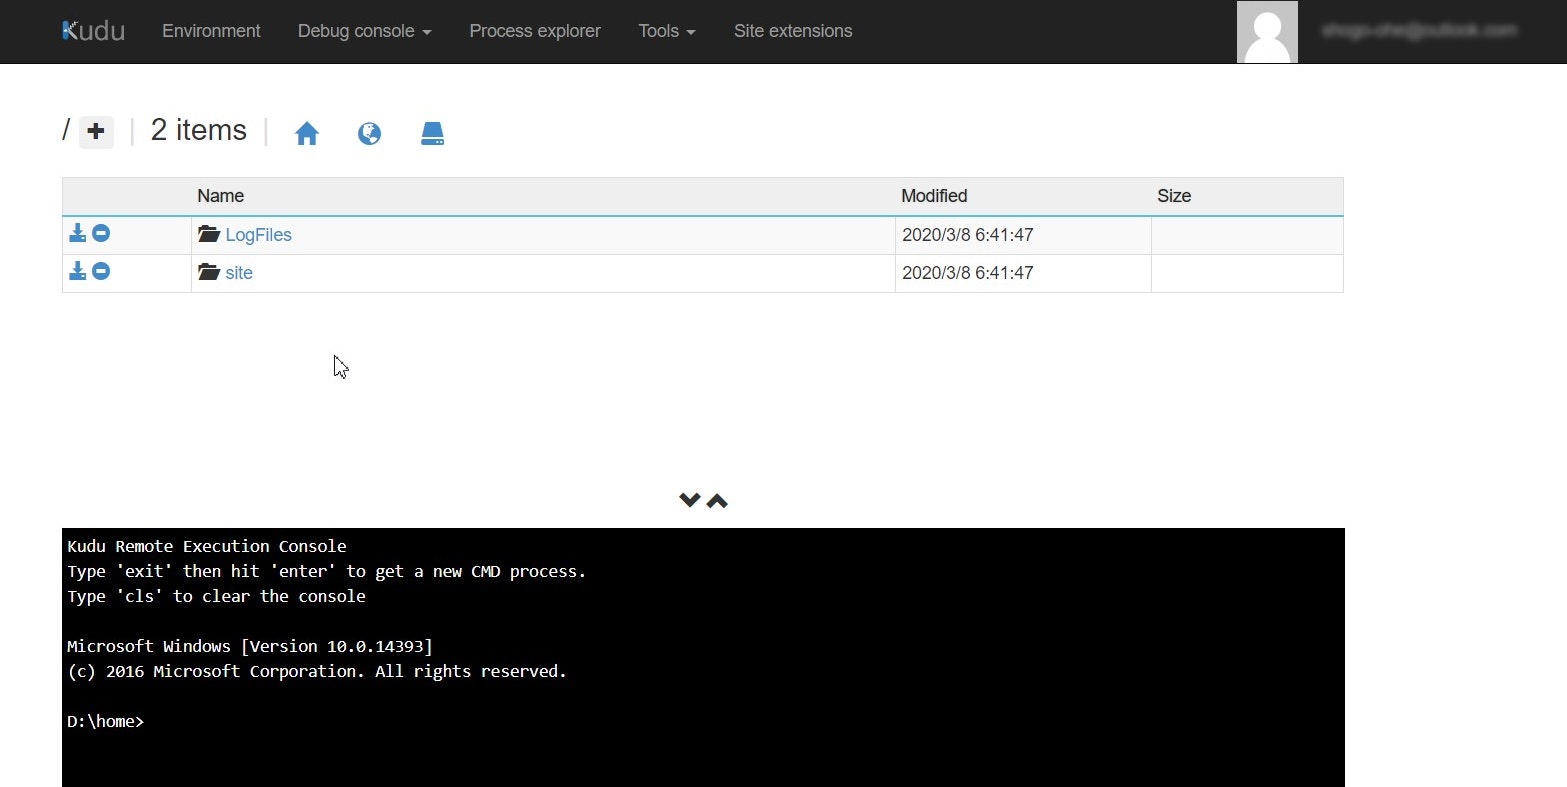Viewport: 1567px width, 787px height.
Task: Open the Tools dropdown menu
Action: click(x=665, y=31)
